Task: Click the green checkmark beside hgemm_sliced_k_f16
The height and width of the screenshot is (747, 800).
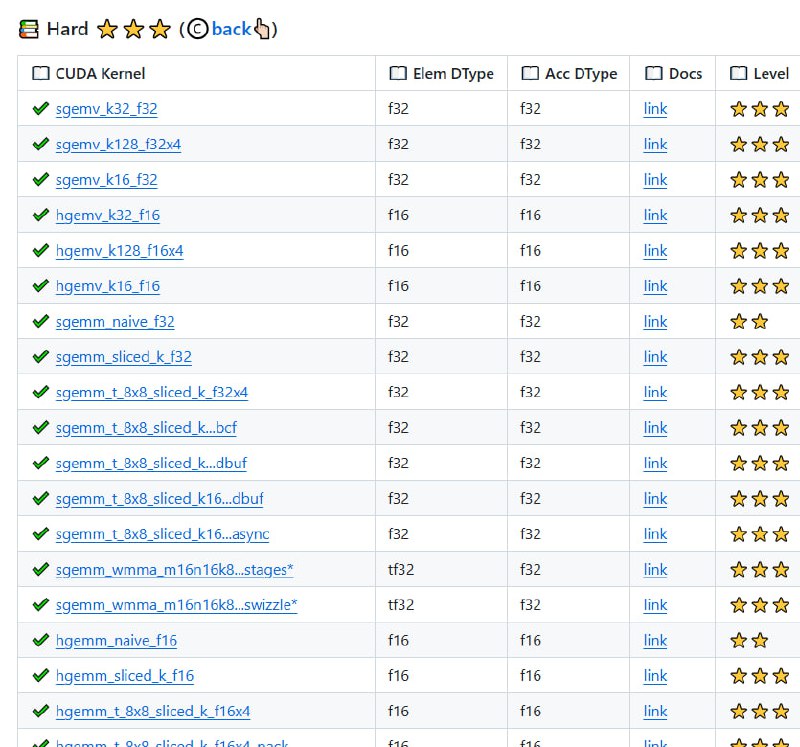Action: (41, 675)
